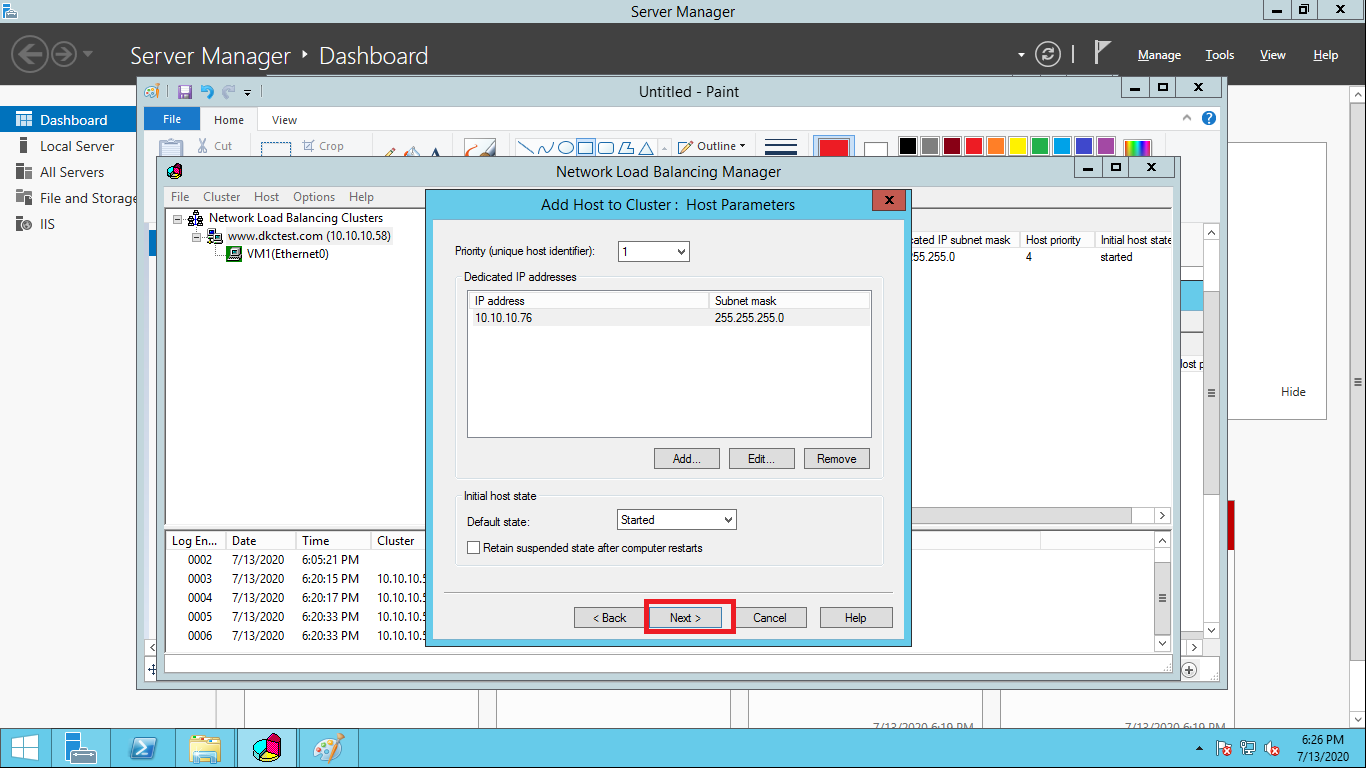Pick the Oval shape in Paint's shapes gallery
The width and height of the screenshot is (1366, 768).
pyautogui.click(x=566, y=147)
